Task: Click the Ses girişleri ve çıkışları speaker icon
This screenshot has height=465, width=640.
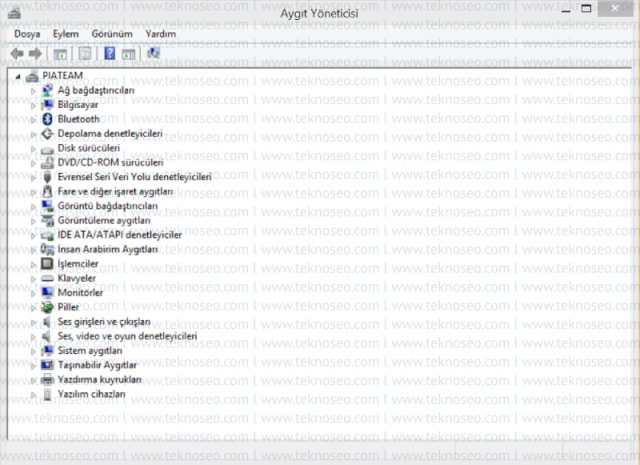Action: pyautogui.click(x=47, y=322)
